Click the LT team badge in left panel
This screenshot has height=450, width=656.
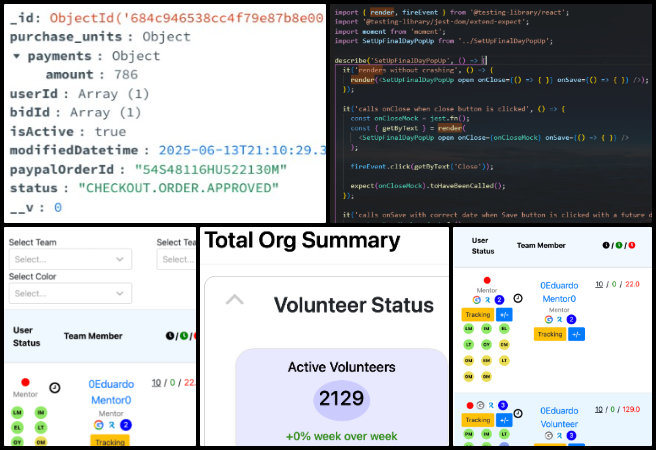click(x=41, y=427)
